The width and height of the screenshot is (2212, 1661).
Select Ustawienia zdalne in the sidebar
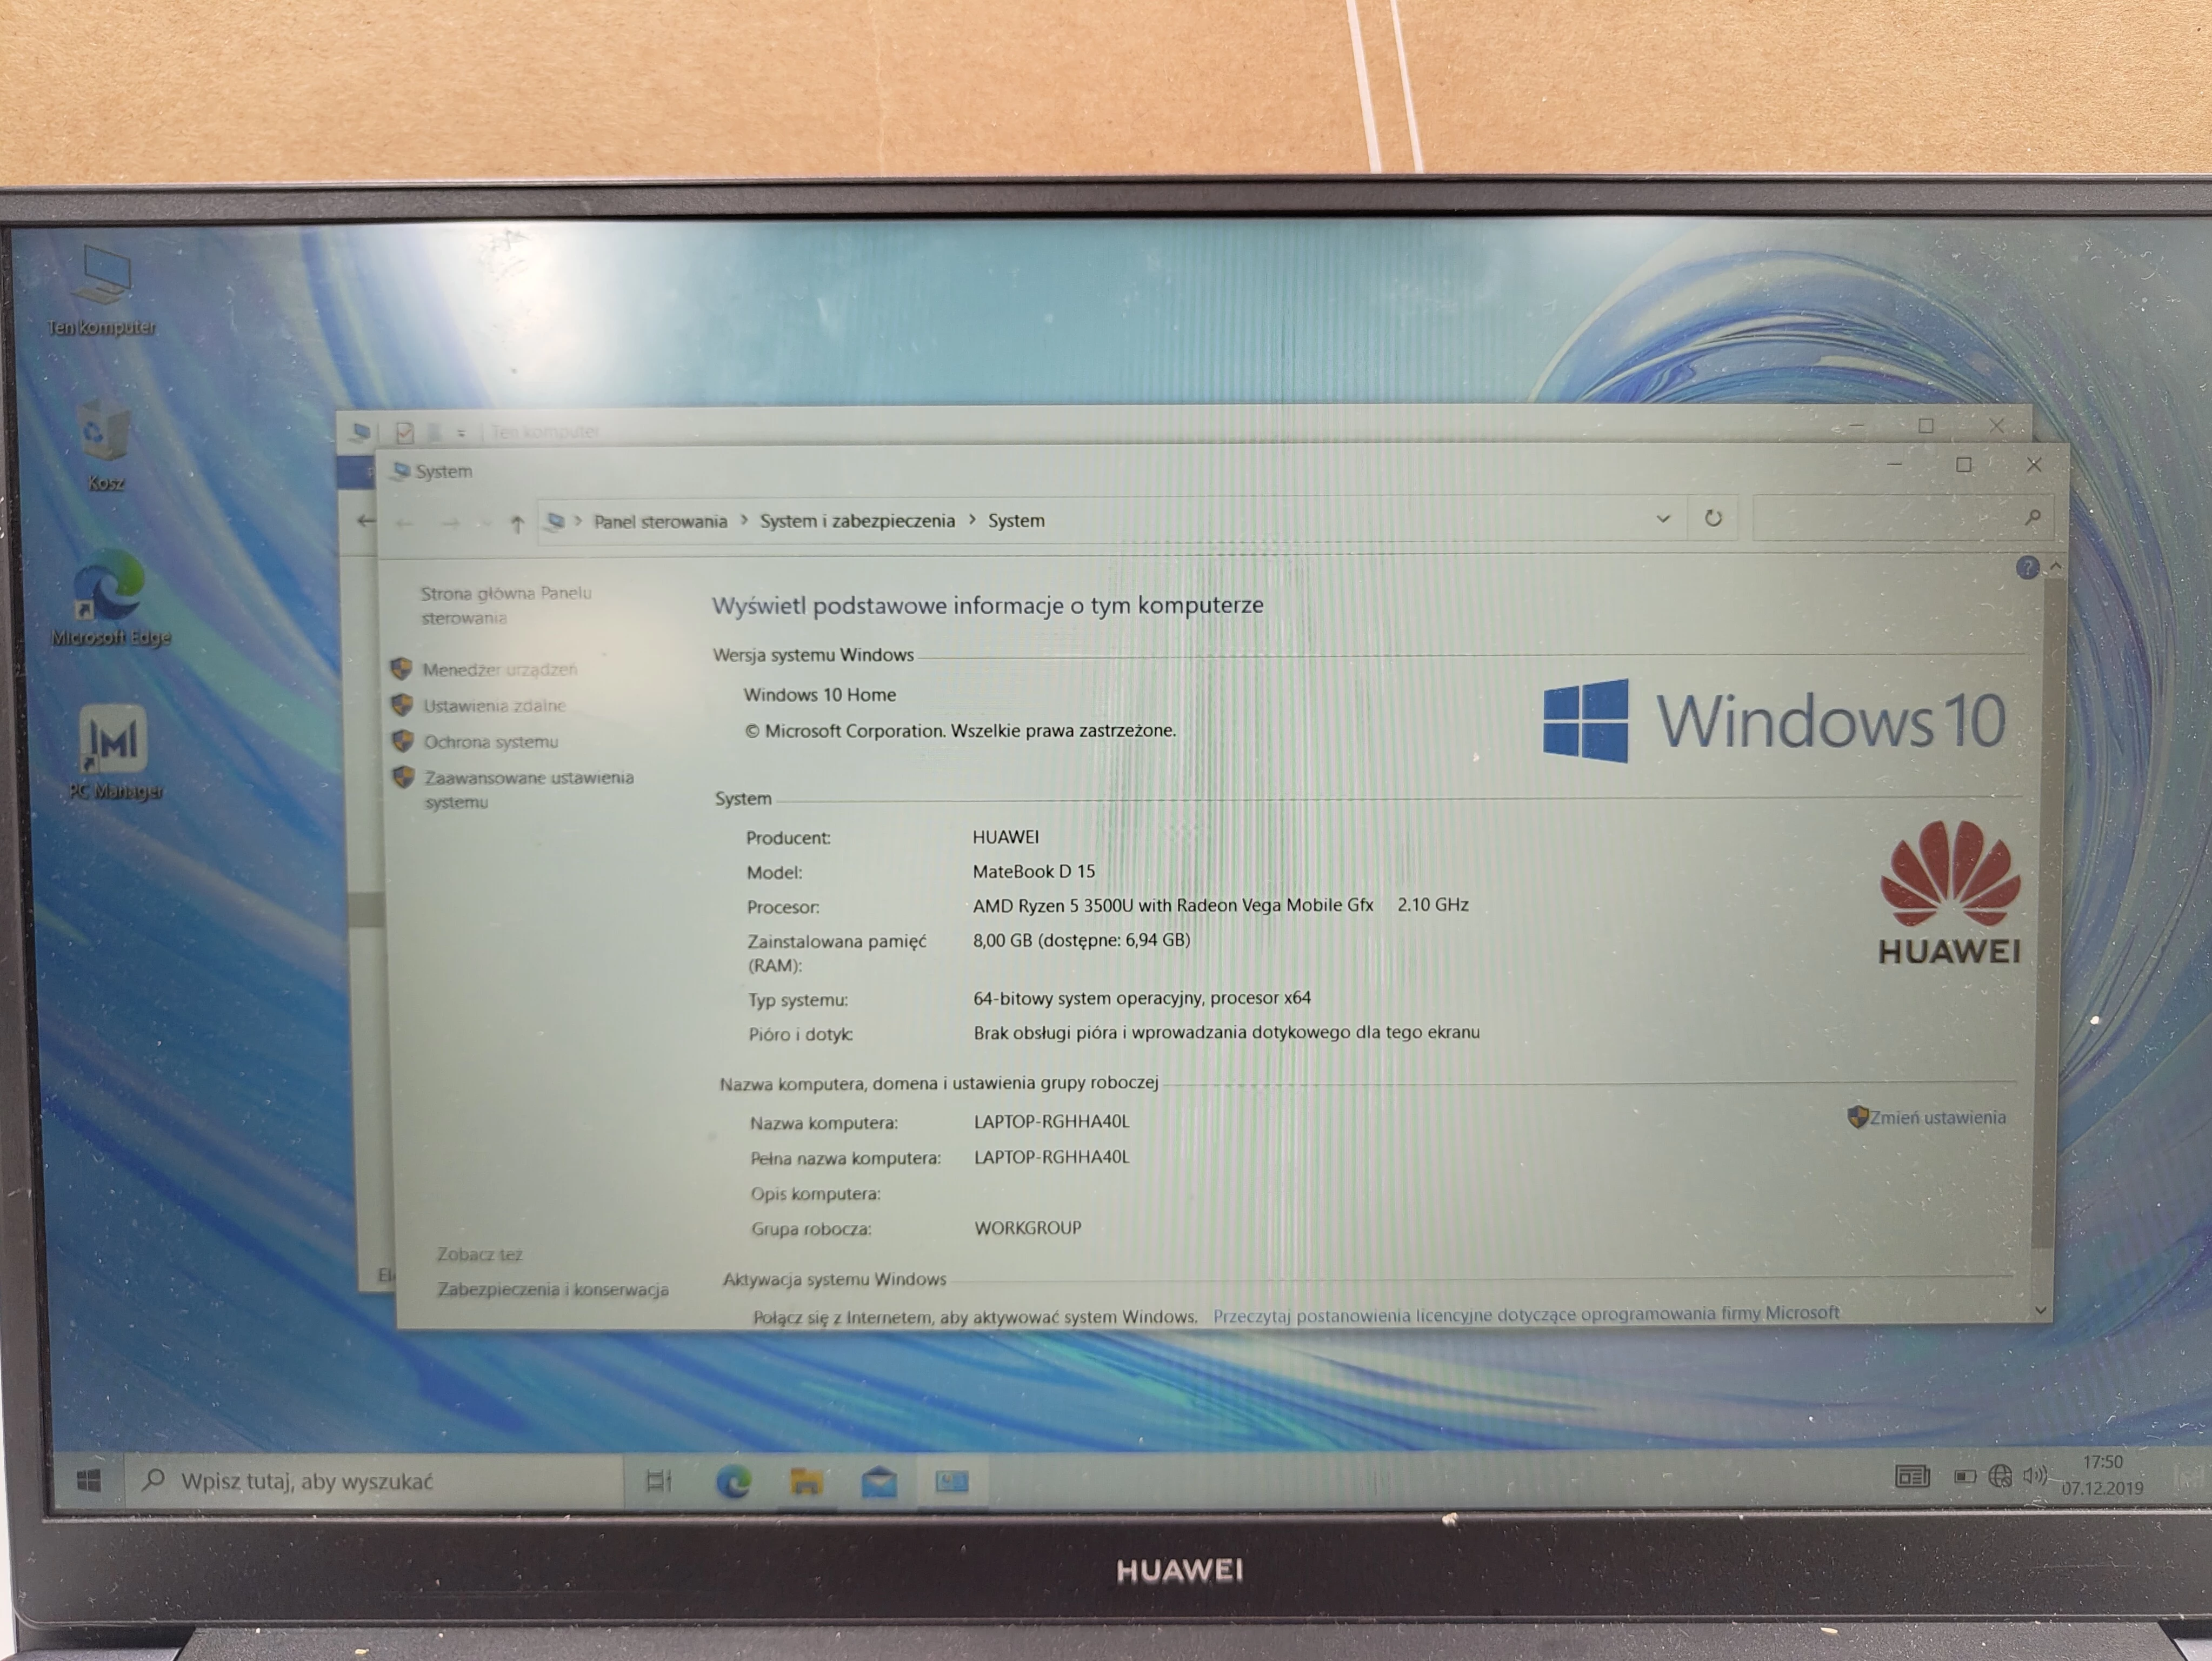[497, 706]
